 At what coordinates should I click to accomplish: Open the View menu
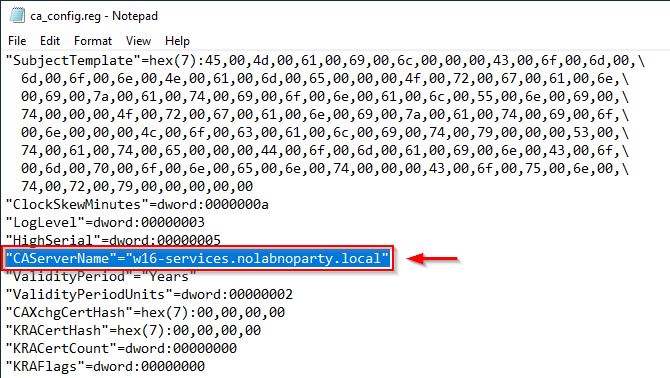(x=138, y=41)
